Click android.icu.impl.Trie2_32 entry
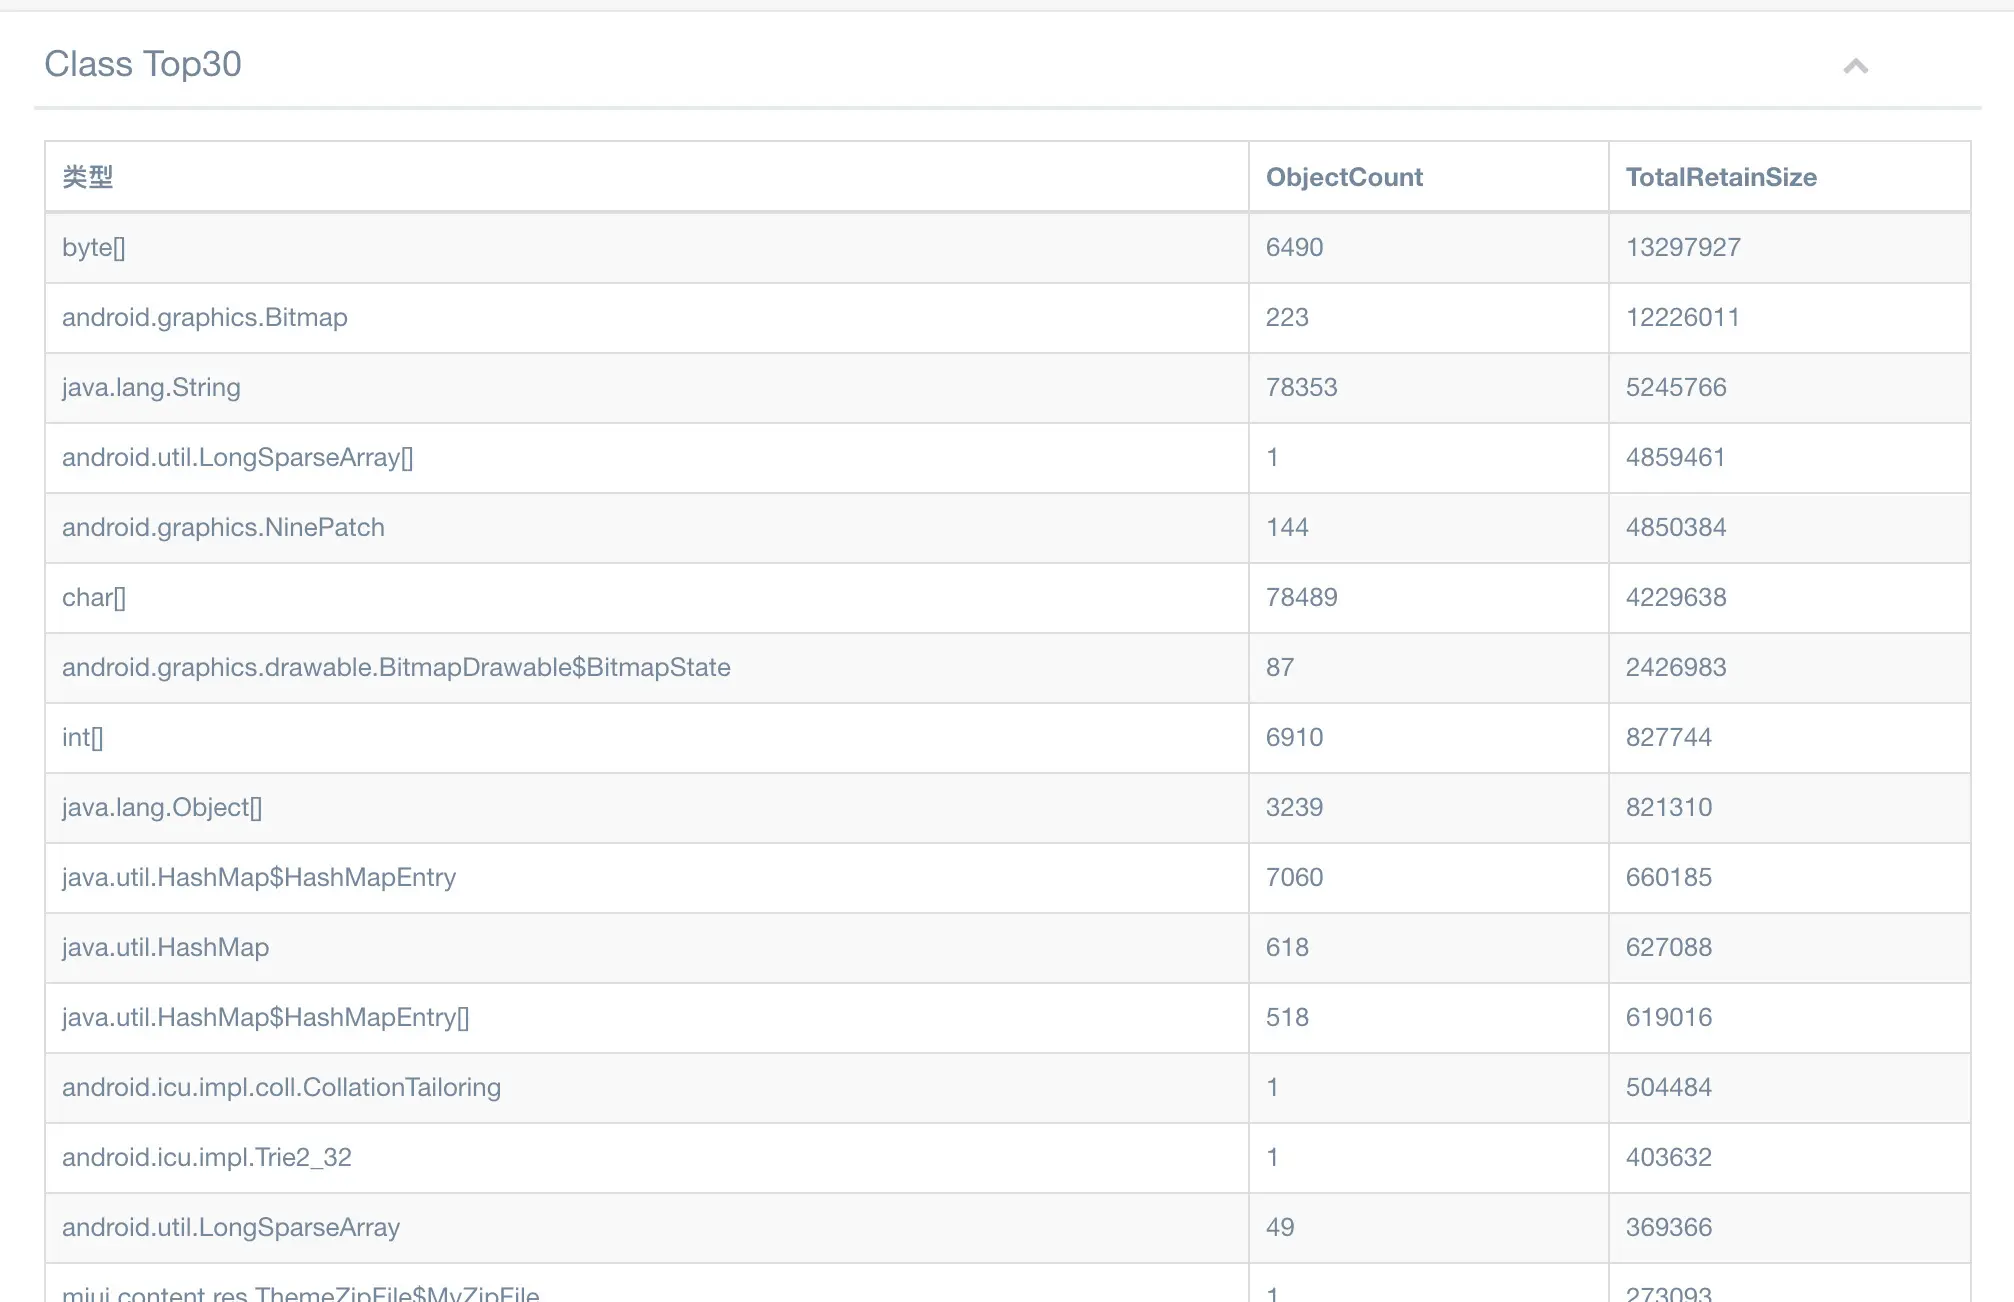The height and width of the screenshot is (1302, 2014). (x=207, y=1157)
